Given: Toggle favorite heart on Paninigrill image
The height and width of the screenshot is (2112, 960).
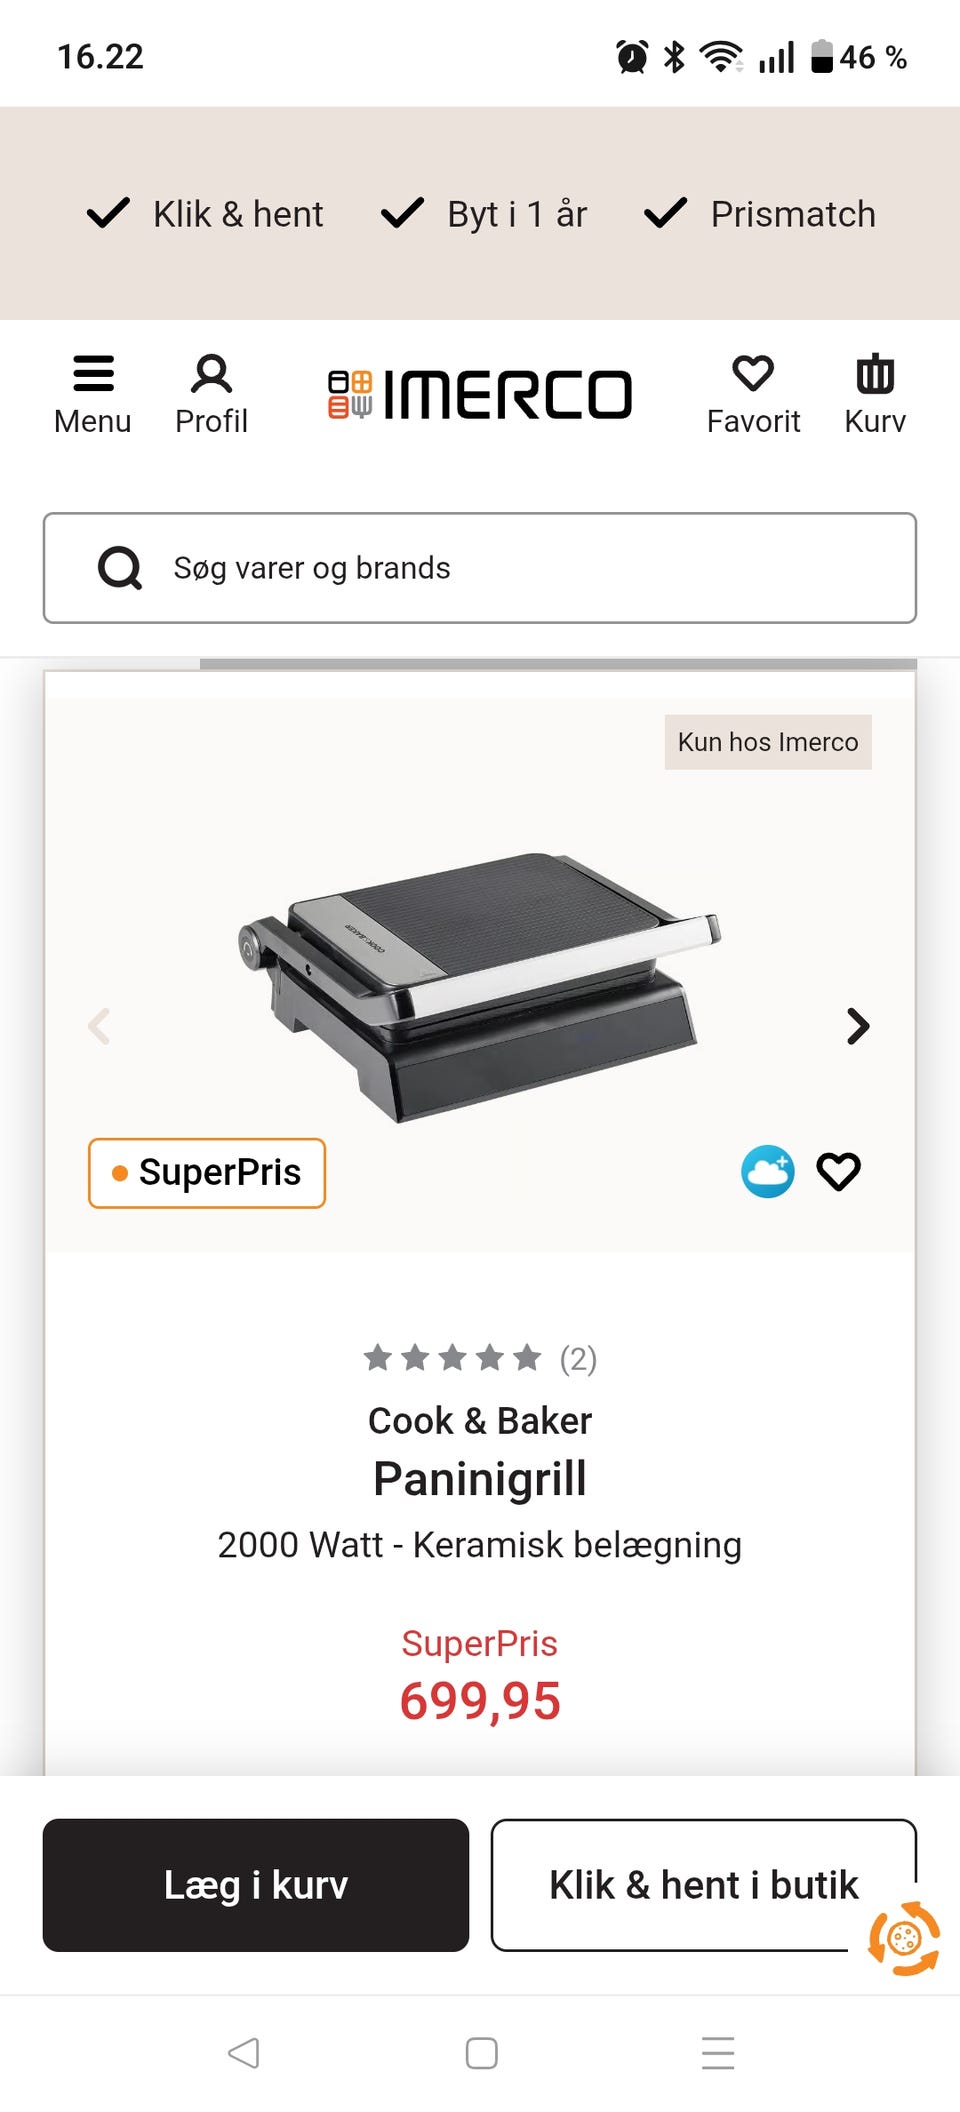Looking at the screenshot, I should (838, 1171).
